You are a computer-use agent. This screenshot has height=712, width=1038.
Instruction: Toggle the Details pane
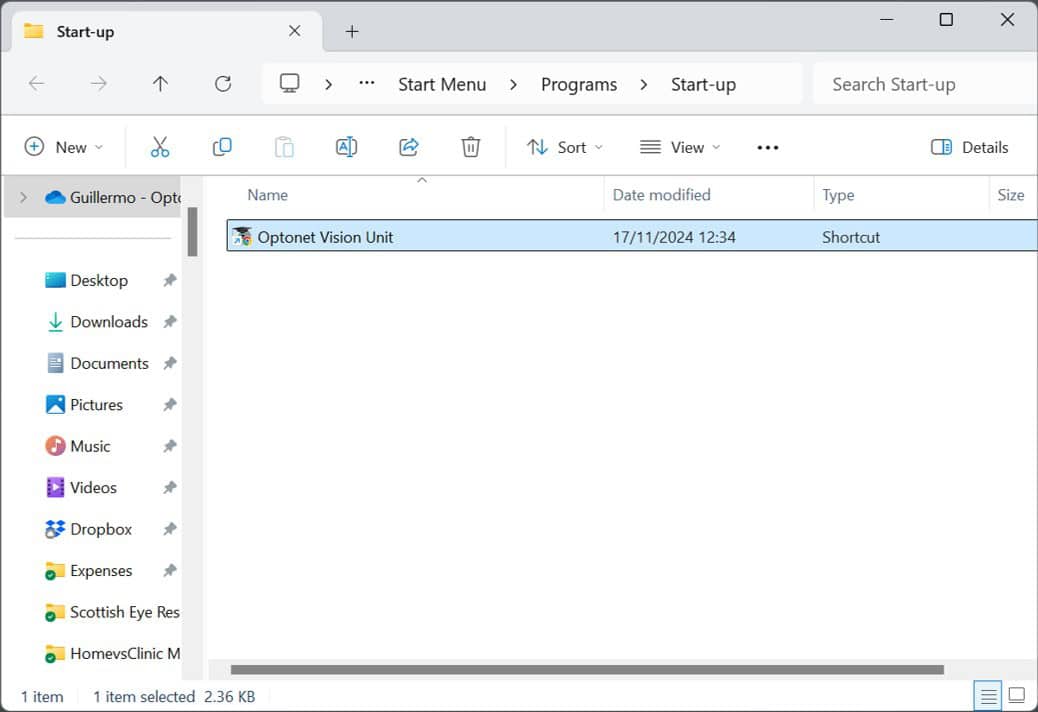tap(969, 147)
